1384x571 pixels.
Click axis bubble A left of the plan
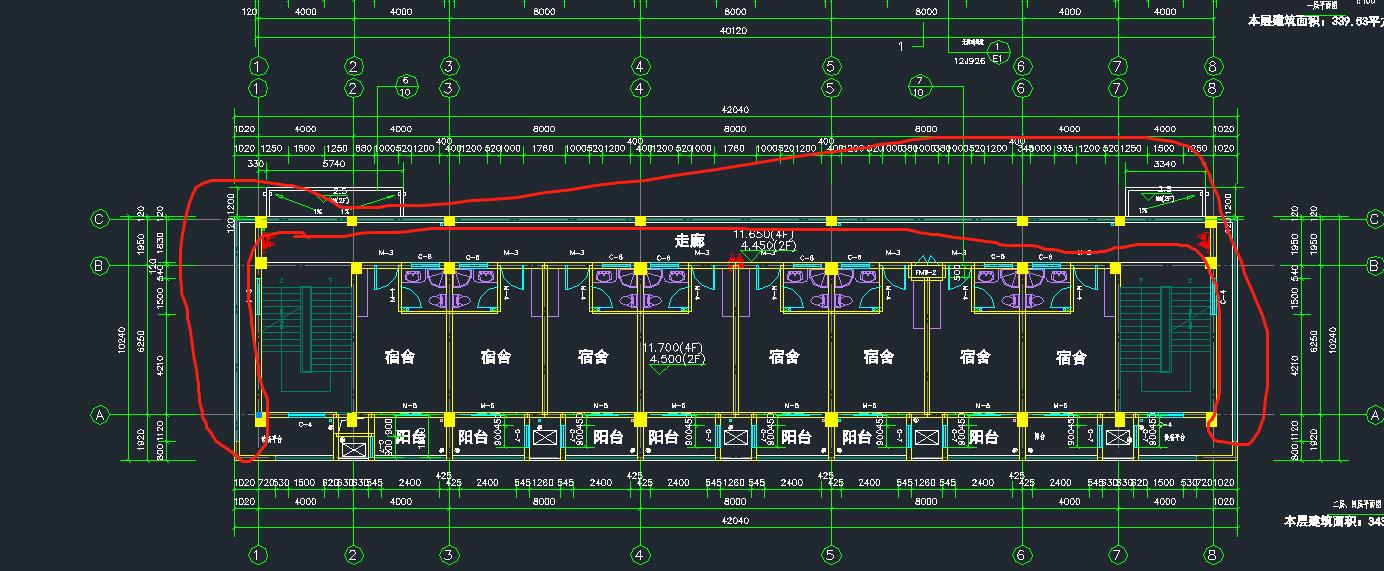point(99,414)
